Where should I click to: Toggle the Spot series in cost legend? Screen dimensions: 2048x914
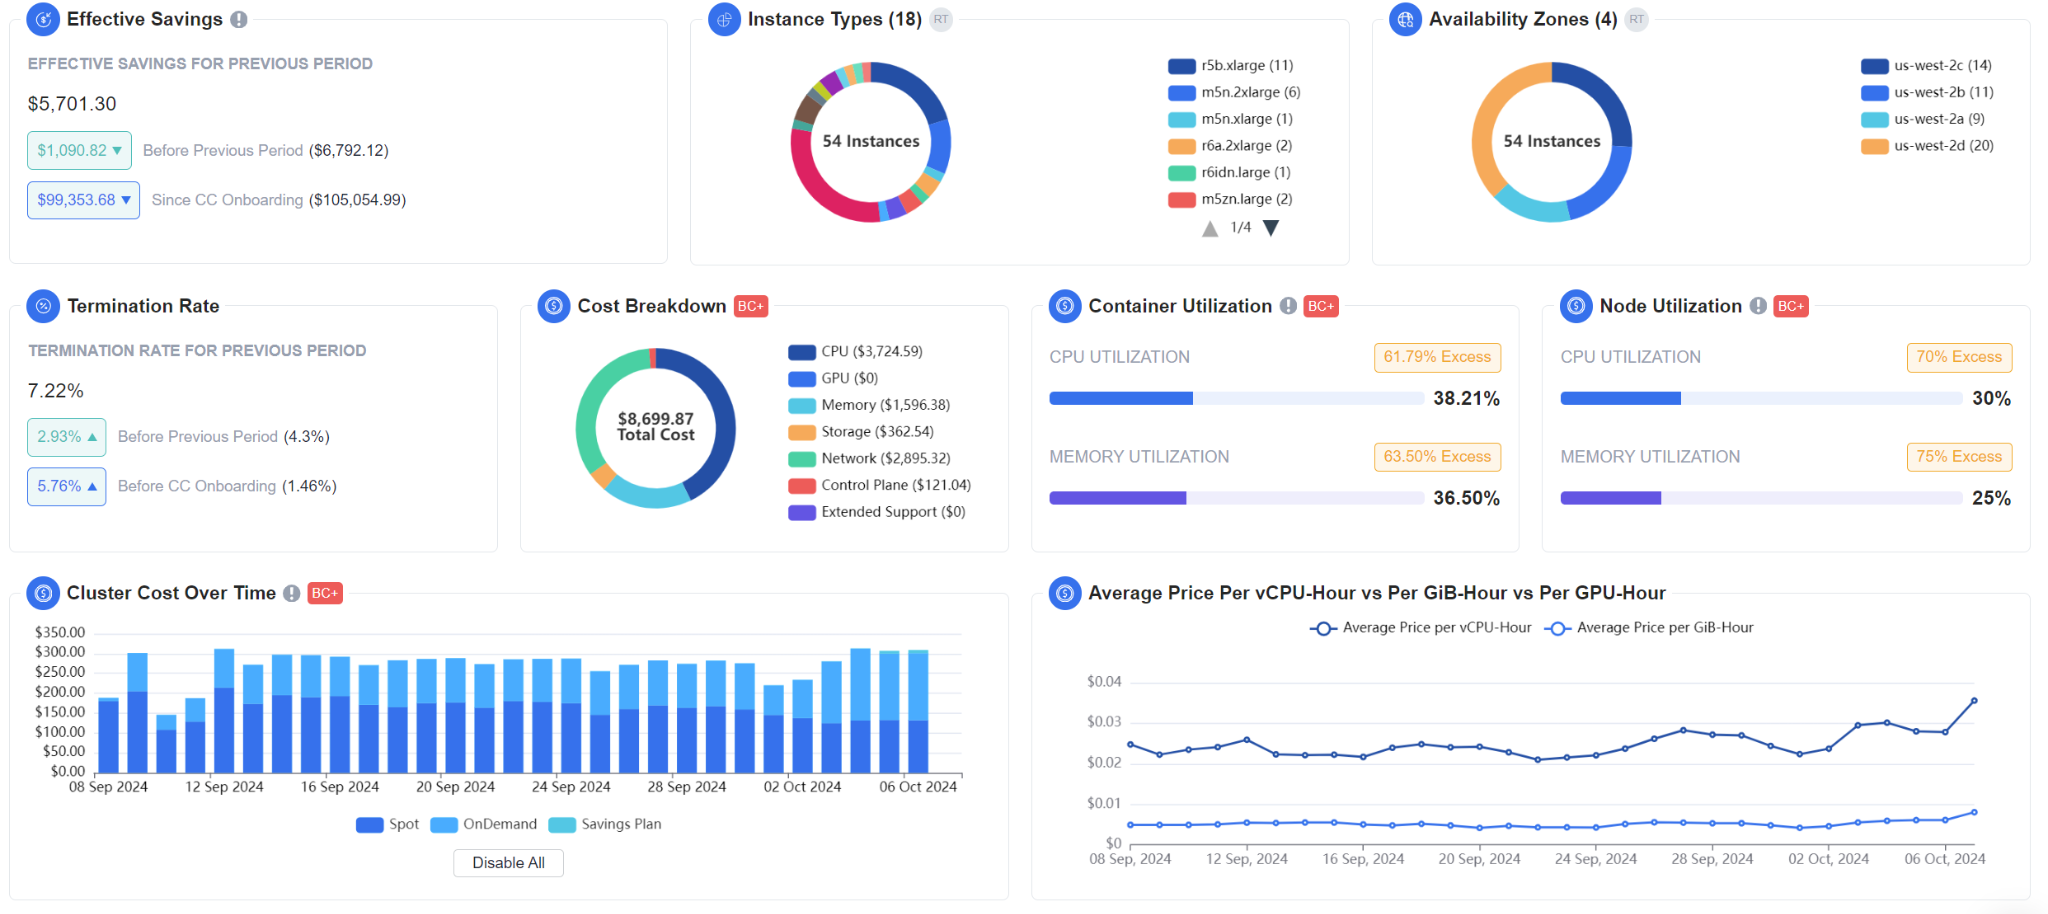[x=388, y=824]
